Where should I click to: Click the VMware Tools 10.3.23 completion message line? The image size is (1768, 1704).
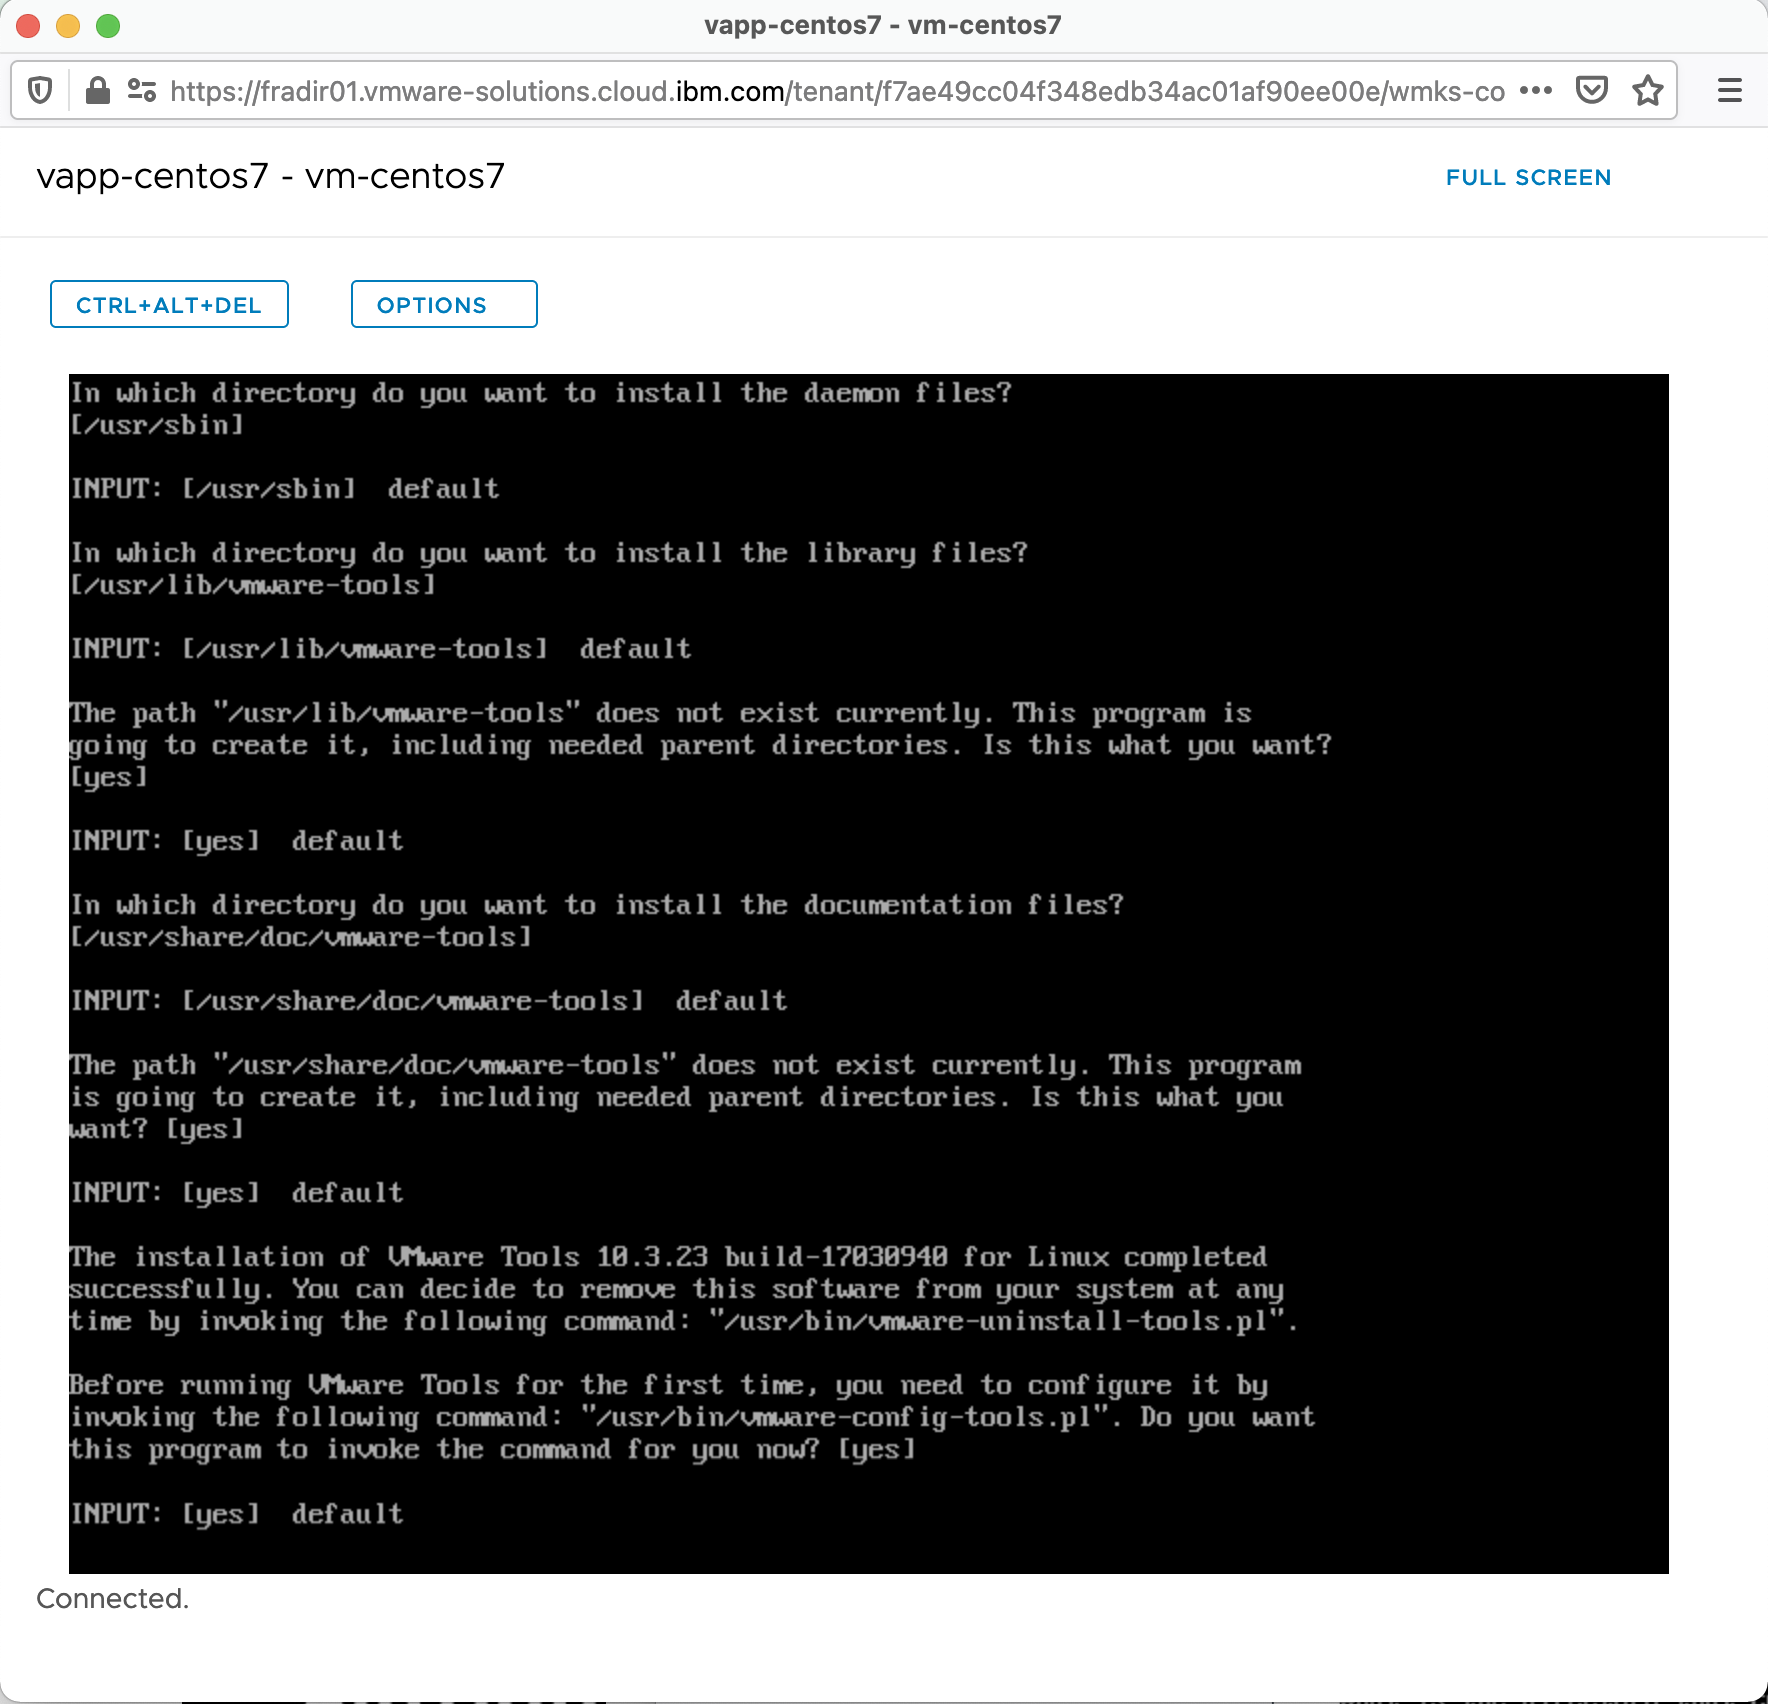pyautogui.click(x=667, y=1257)
